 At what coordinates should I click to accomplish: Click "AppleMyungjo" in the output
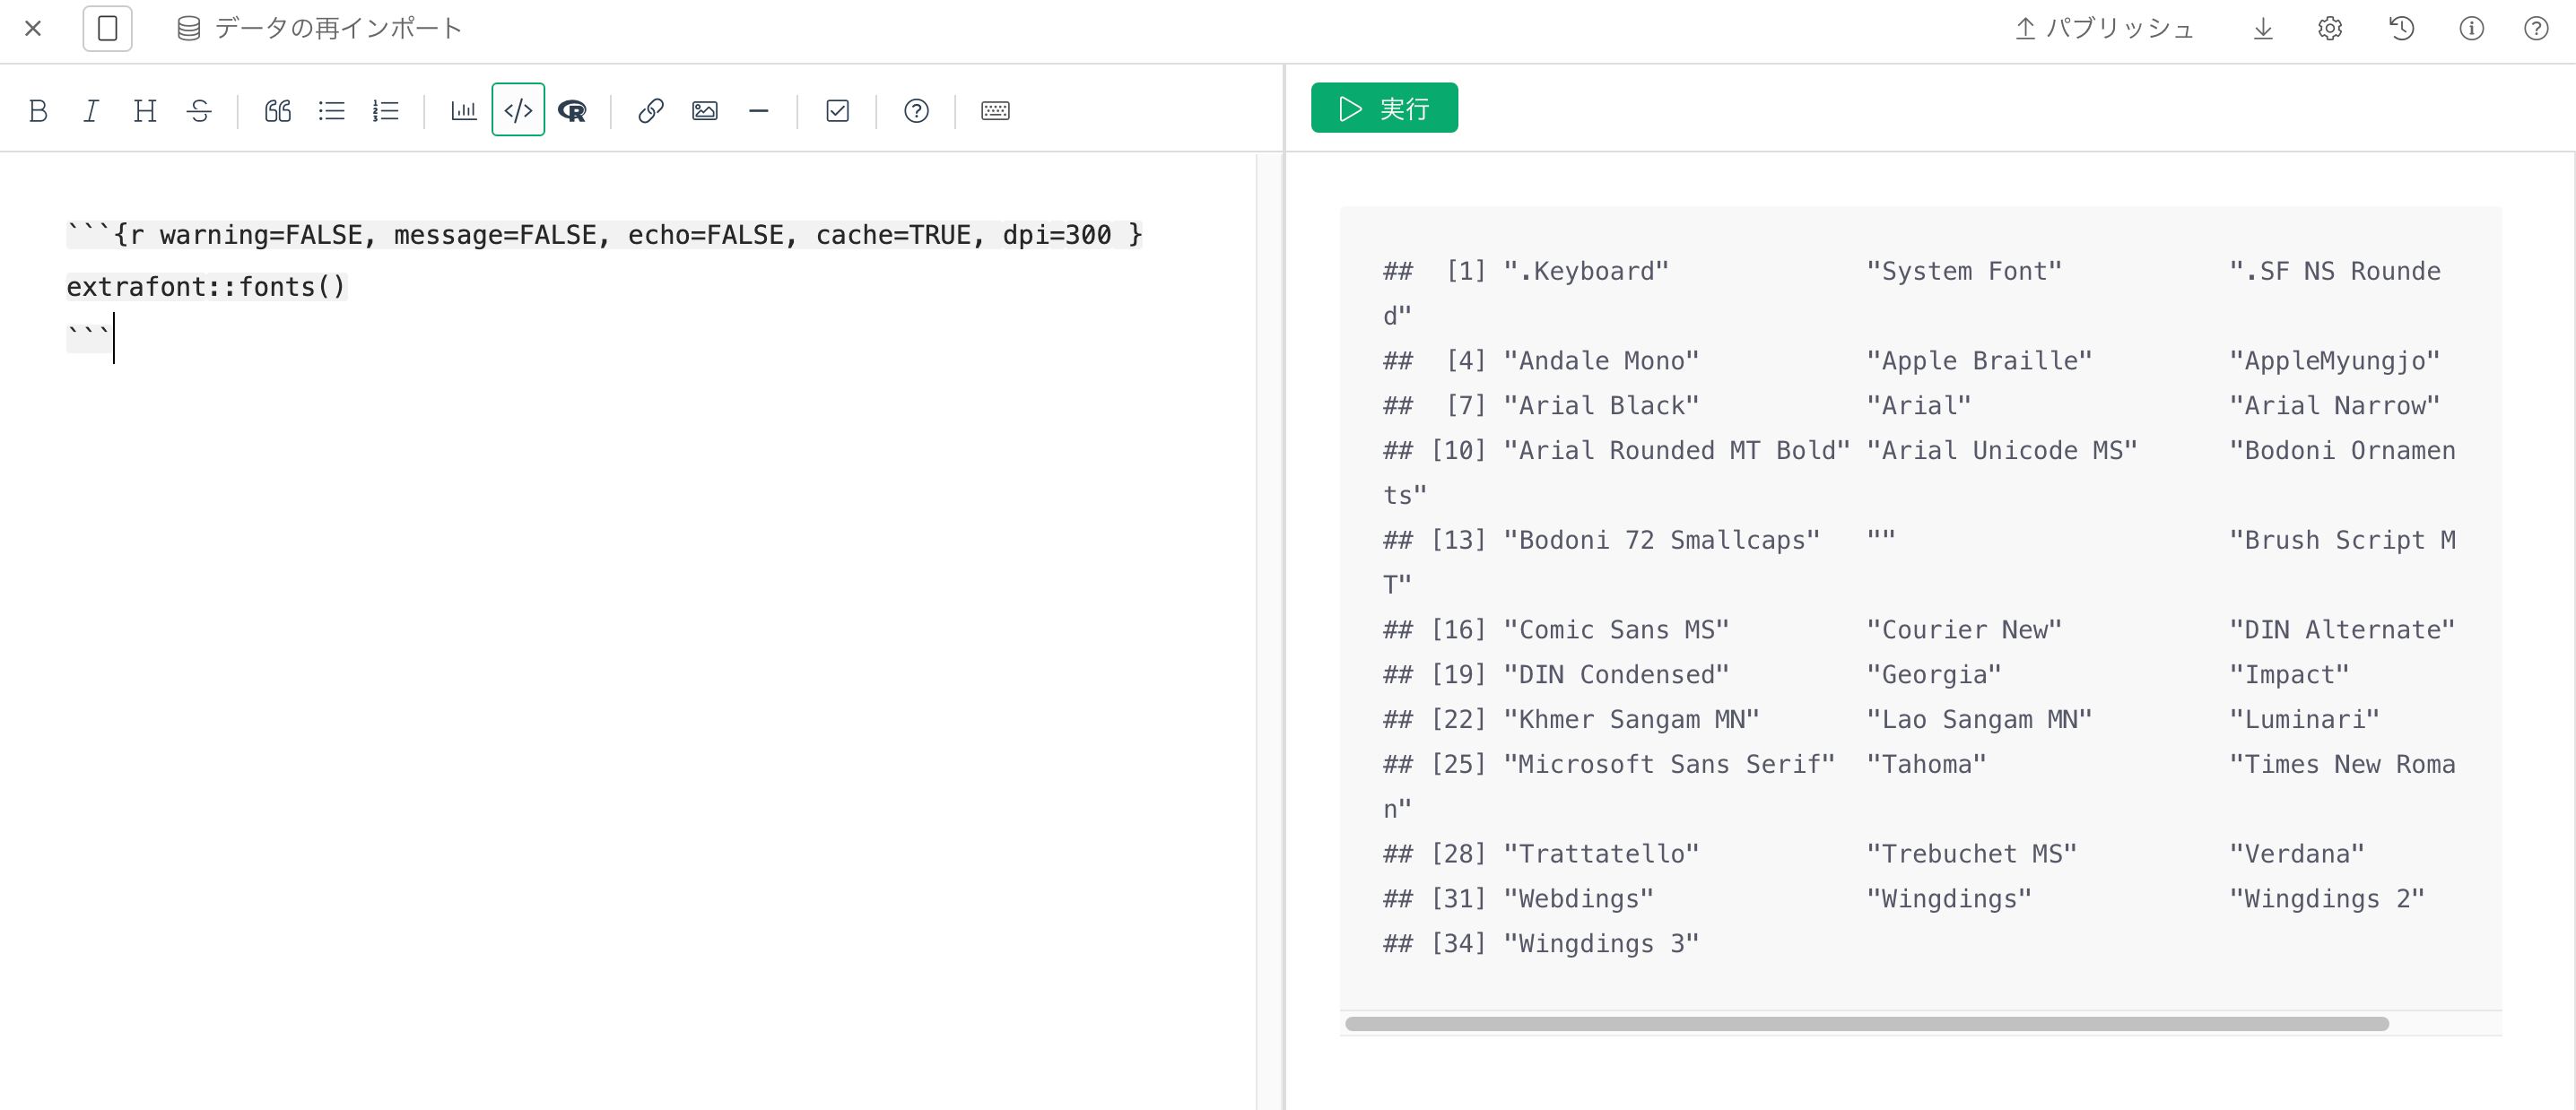[x=2335, y=361]
